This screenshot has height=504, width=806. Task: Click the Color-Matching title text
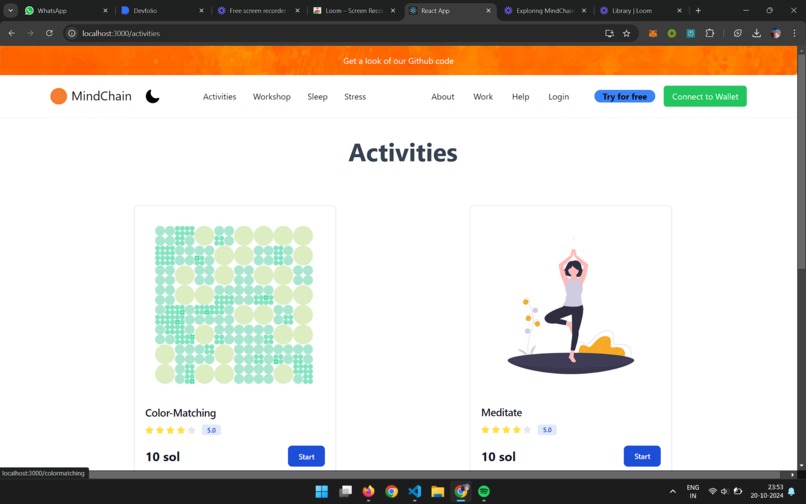(x=180, y=413)
